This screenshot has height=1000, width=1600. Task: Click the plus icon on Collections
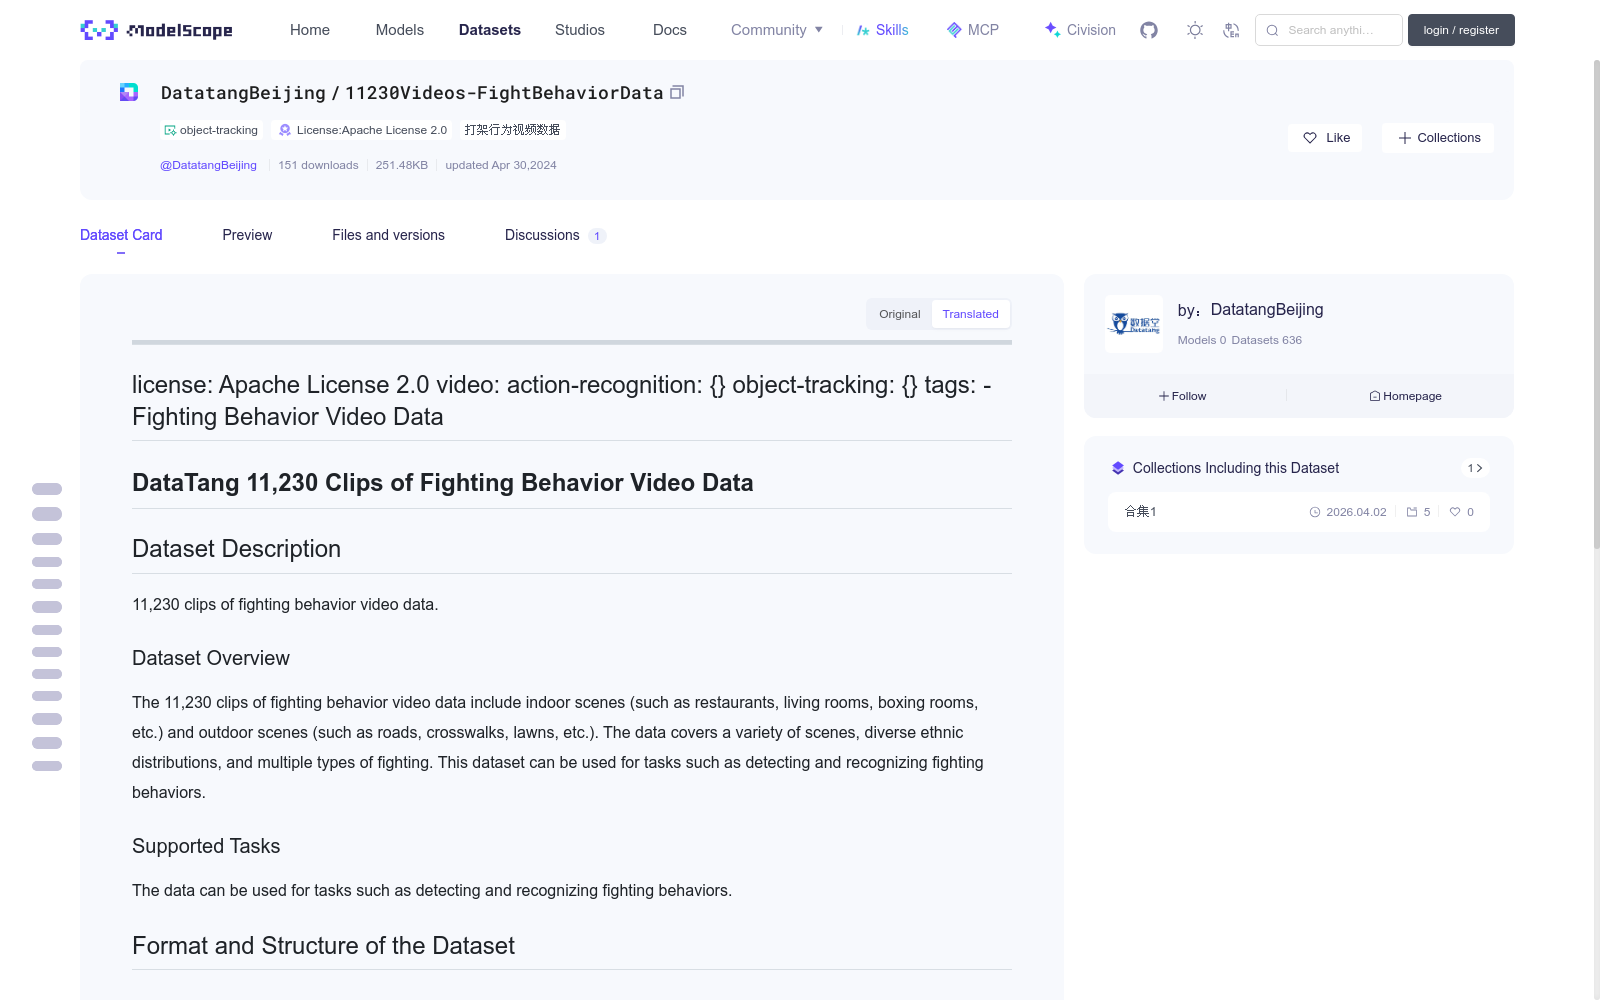pos(1405,138)
